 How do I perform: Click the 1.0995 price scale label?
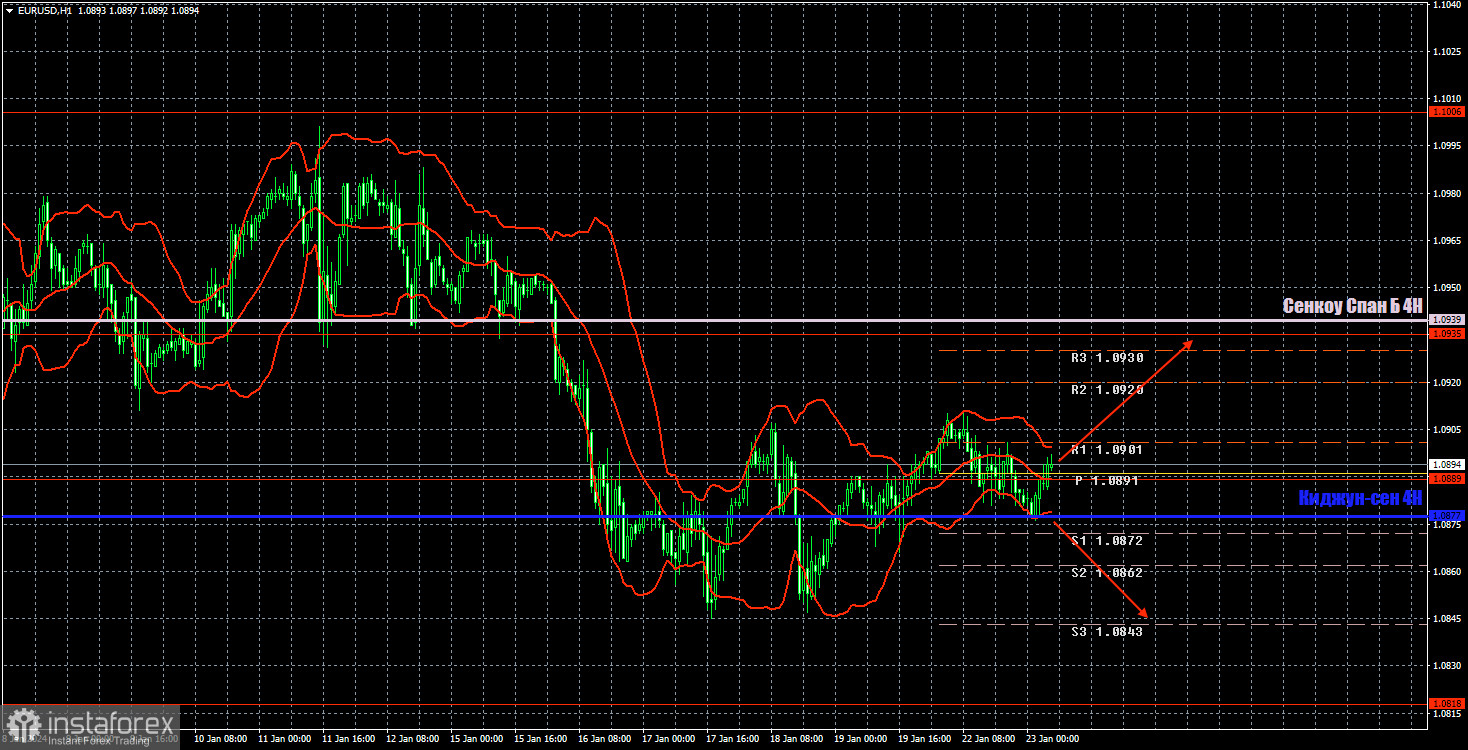pos(1446,146)
